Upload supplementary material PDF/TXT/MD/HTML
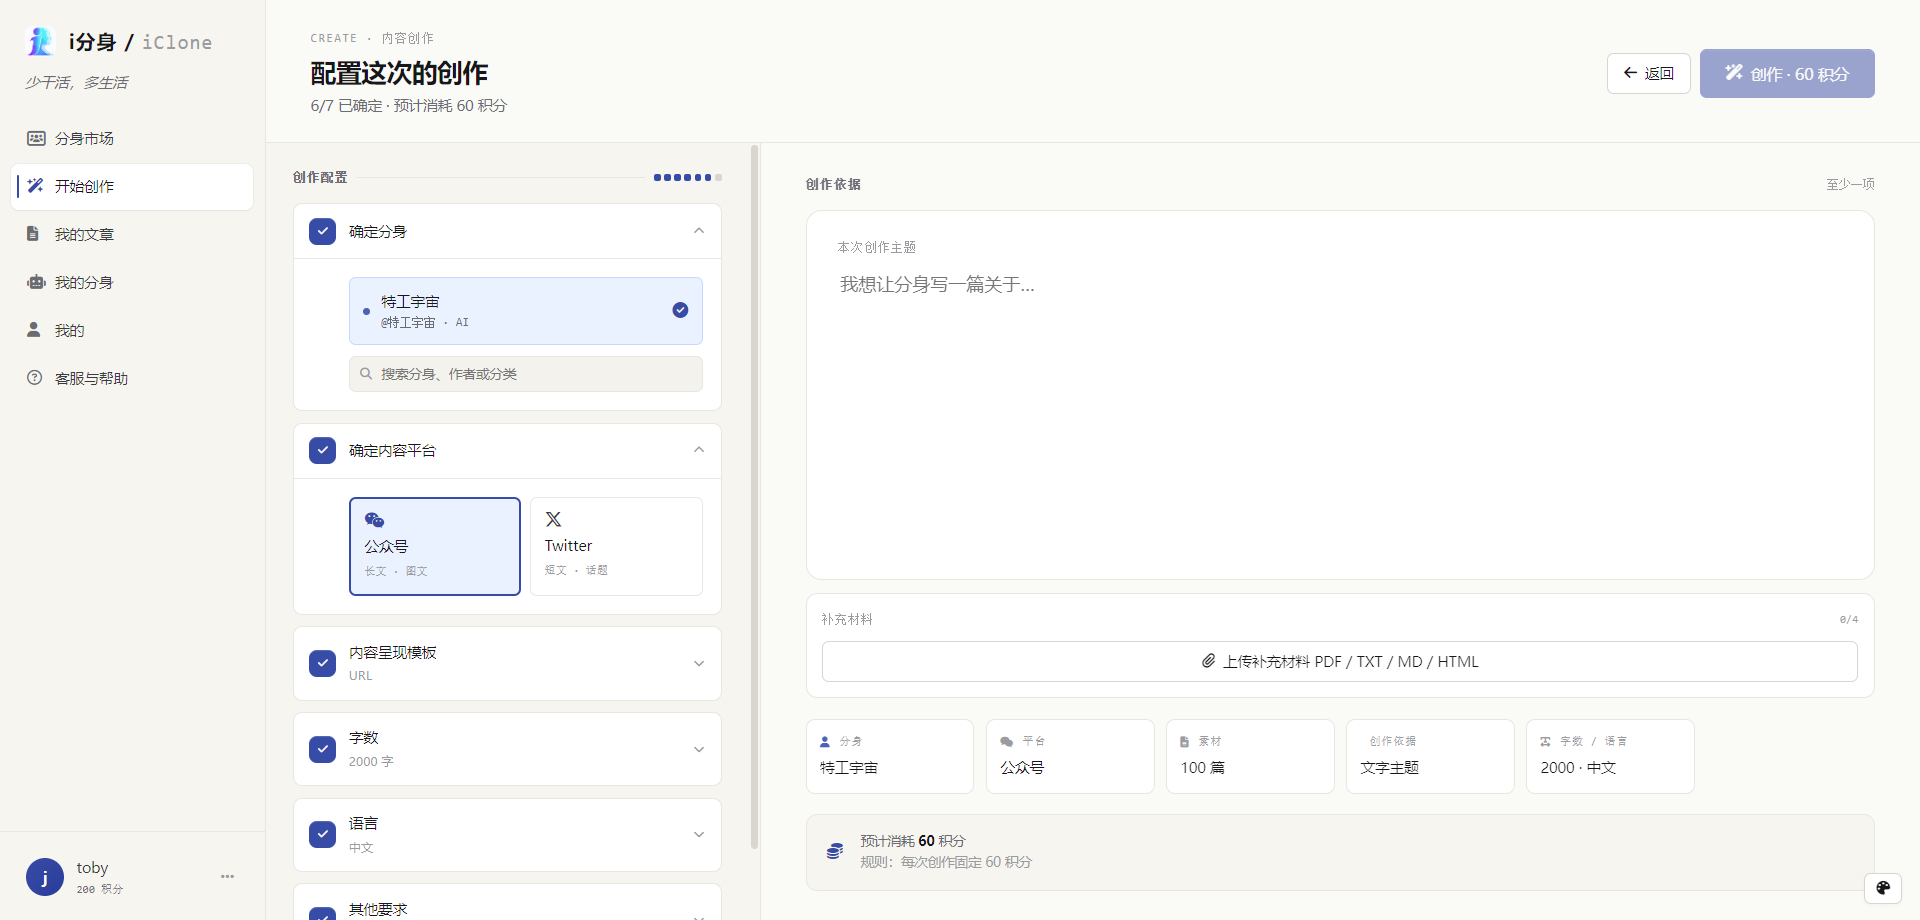The image size is (1920, 920). point(1339,661)
